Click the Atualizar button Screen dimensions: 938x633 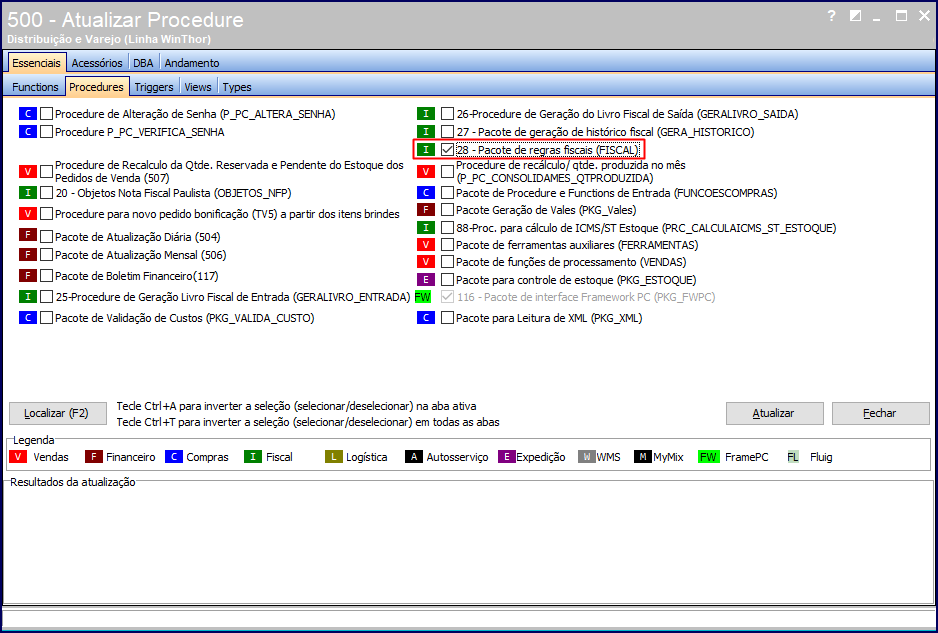(774, 413)
